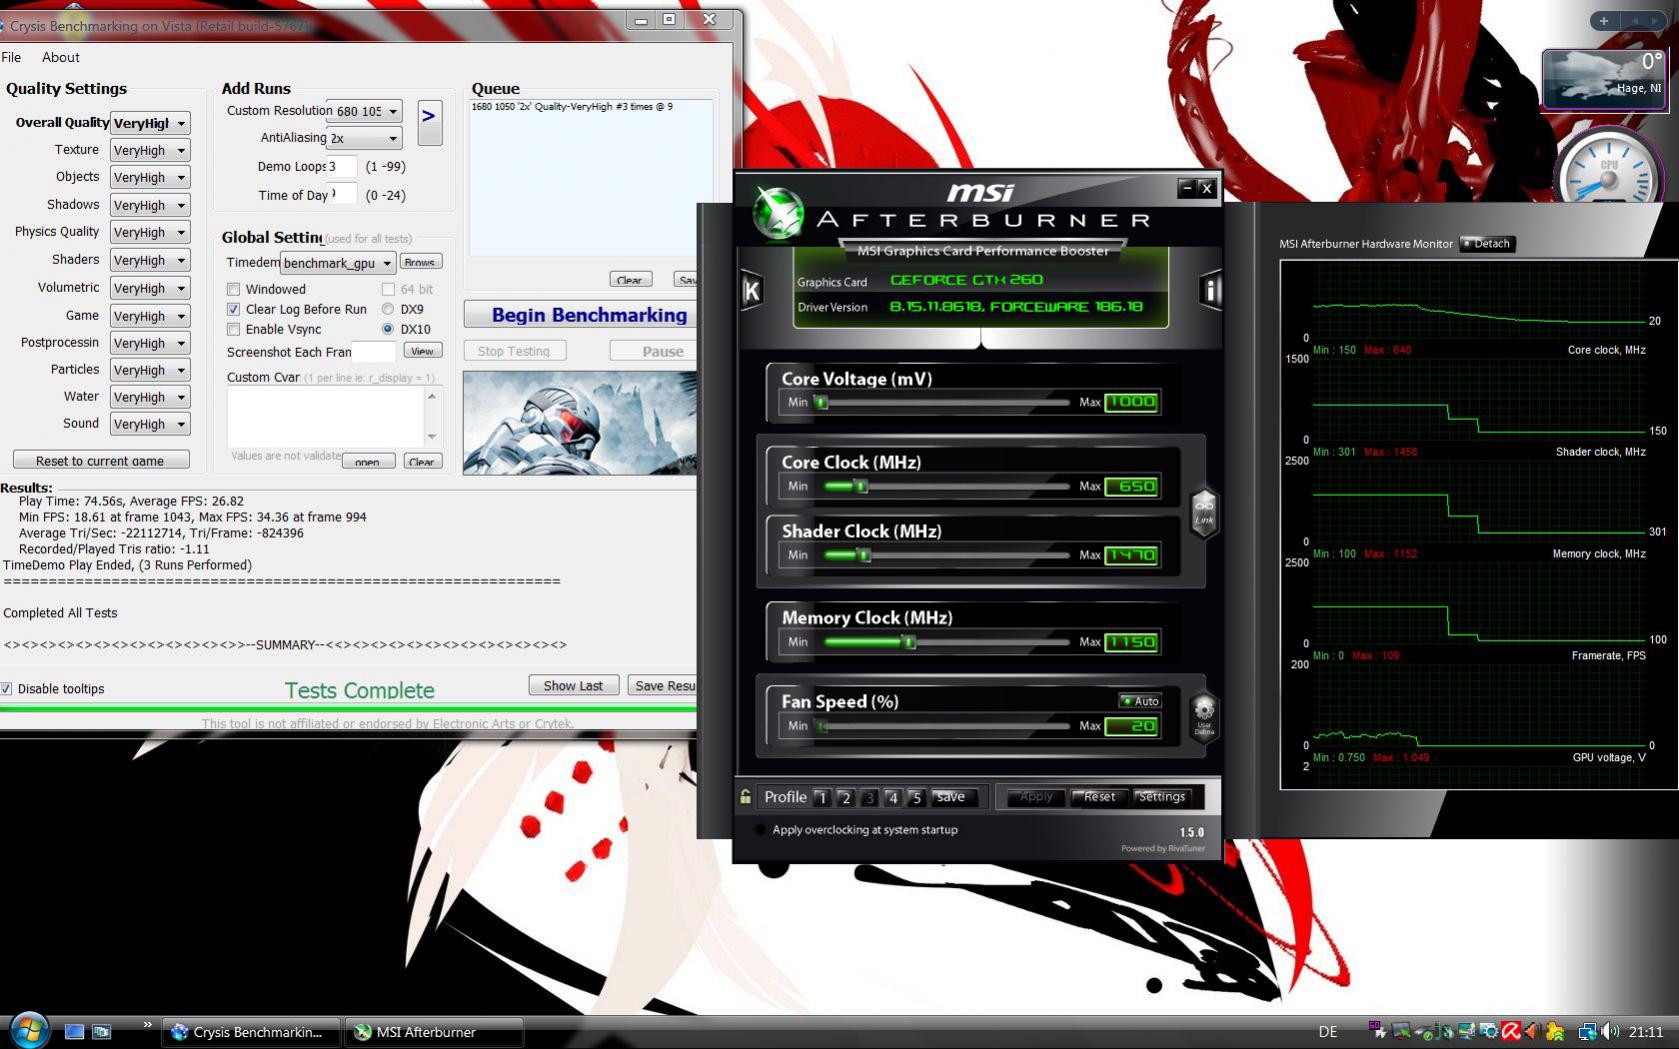Open the Timedemo benchmark_gpu dropdown

click(338, 263)
